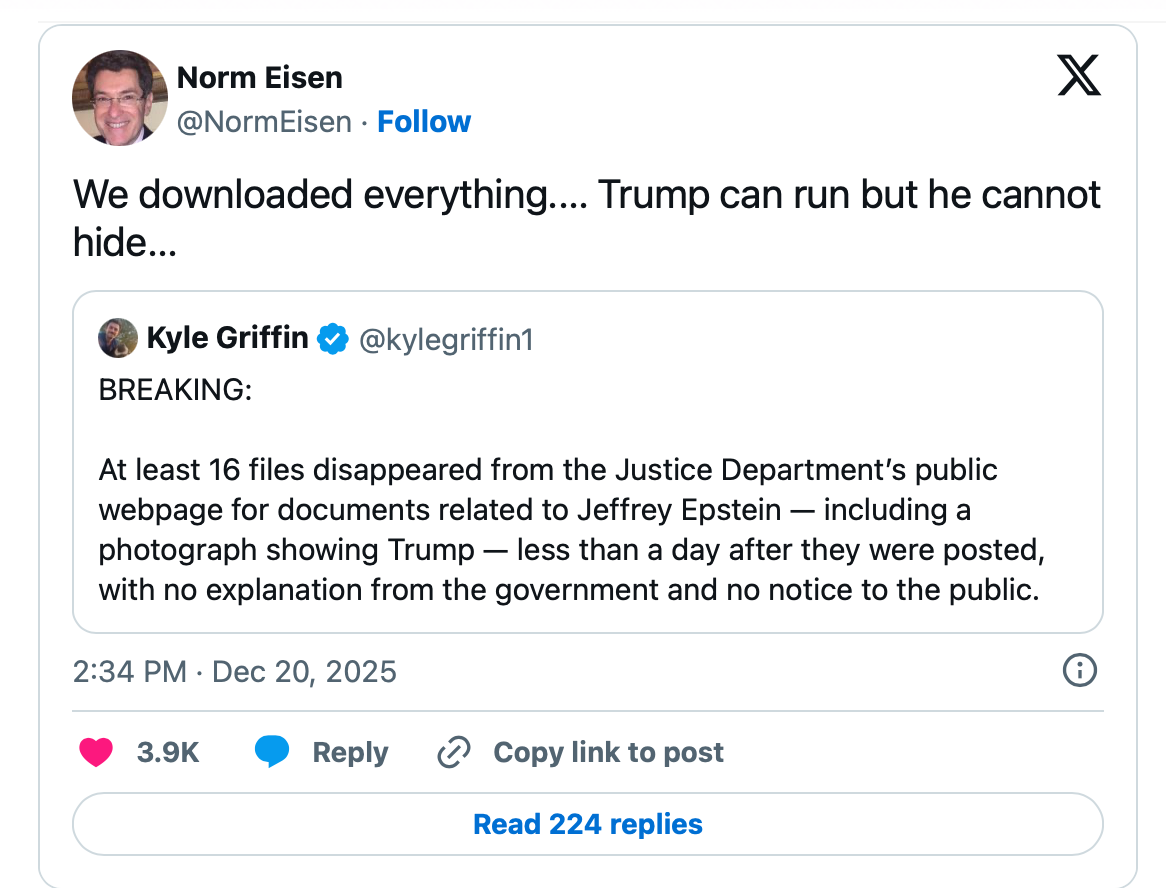Select Copy link to post
This screenshot has height=892, width=1166.
tap(608, 752)
